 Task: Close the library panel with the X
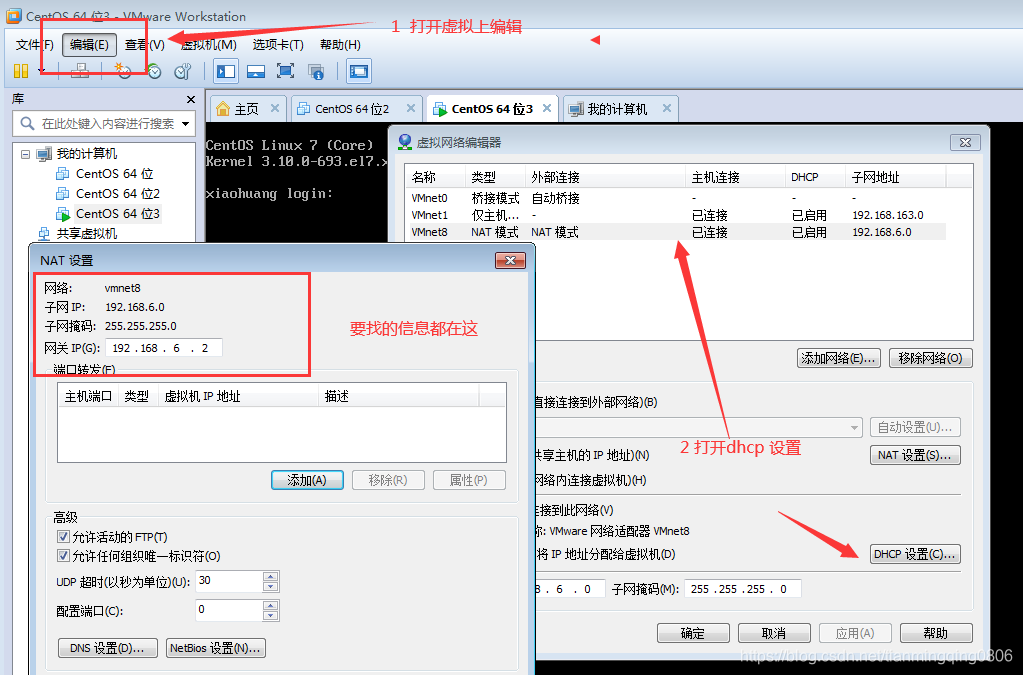point(191,99)
